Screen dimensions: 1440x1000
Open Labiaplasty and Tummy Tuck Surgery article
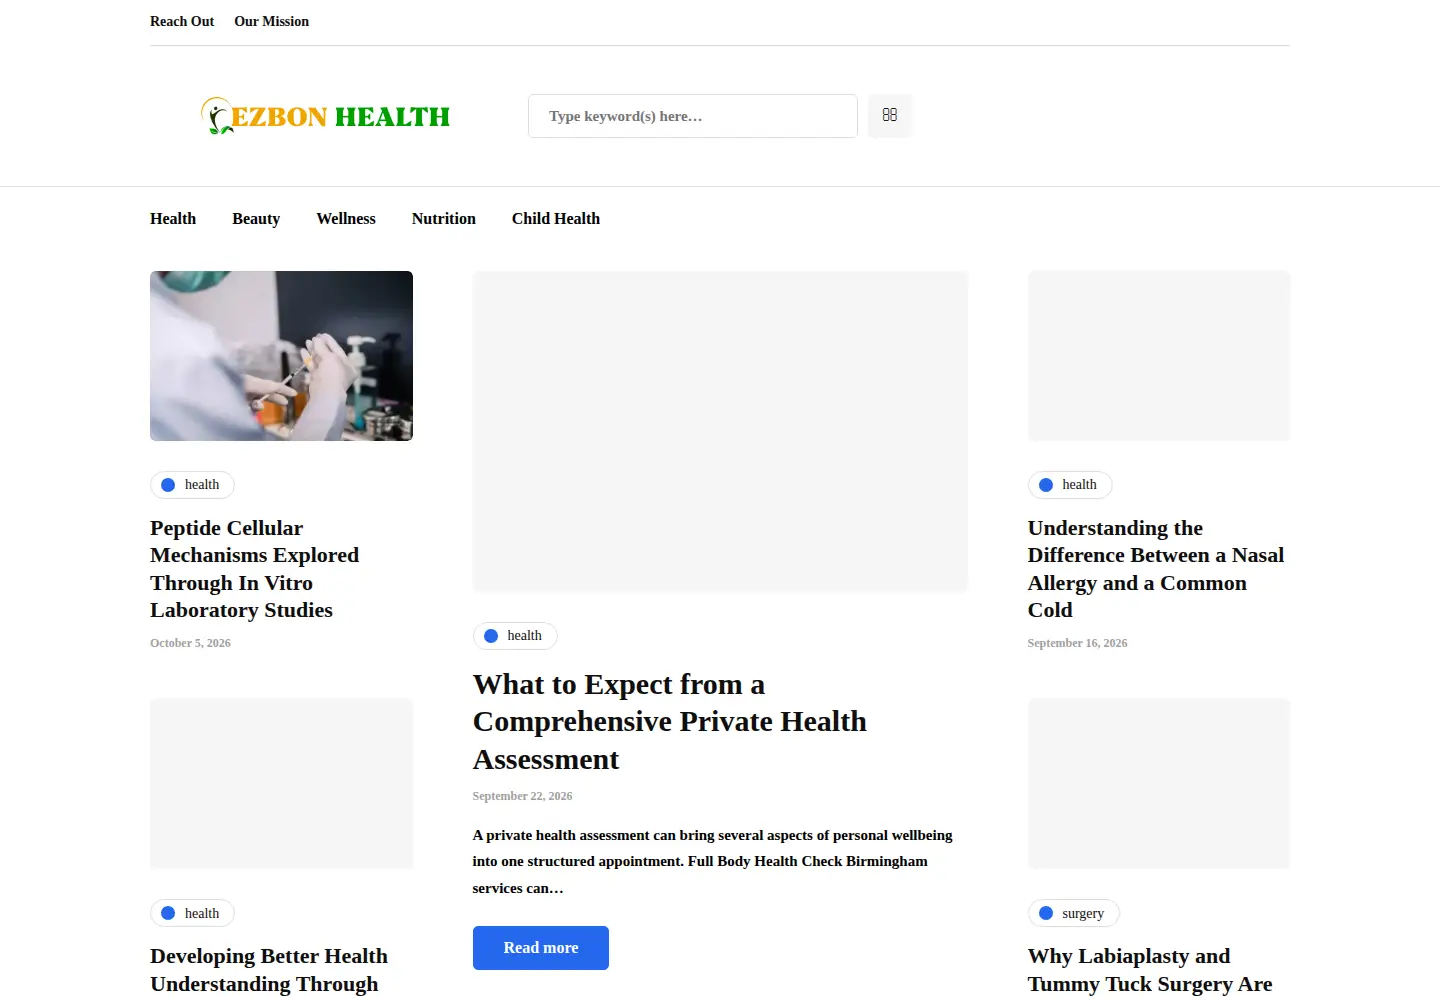[1150, 971]
